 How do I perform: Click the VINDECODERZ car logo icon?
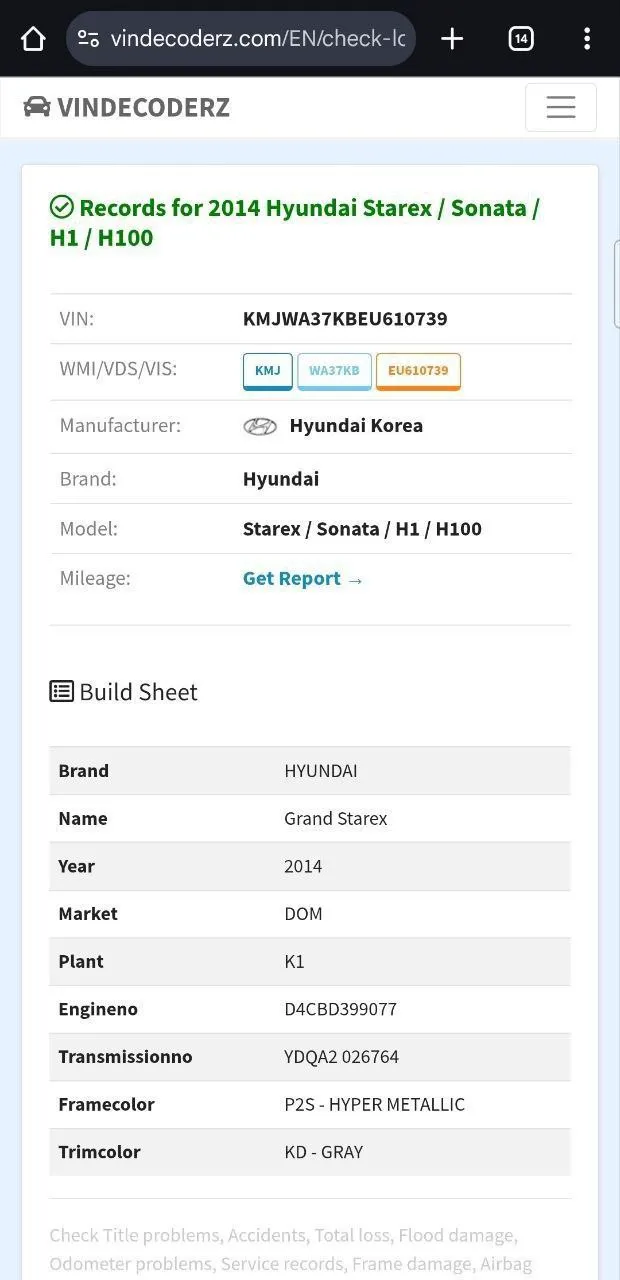[x=37, y=106]
